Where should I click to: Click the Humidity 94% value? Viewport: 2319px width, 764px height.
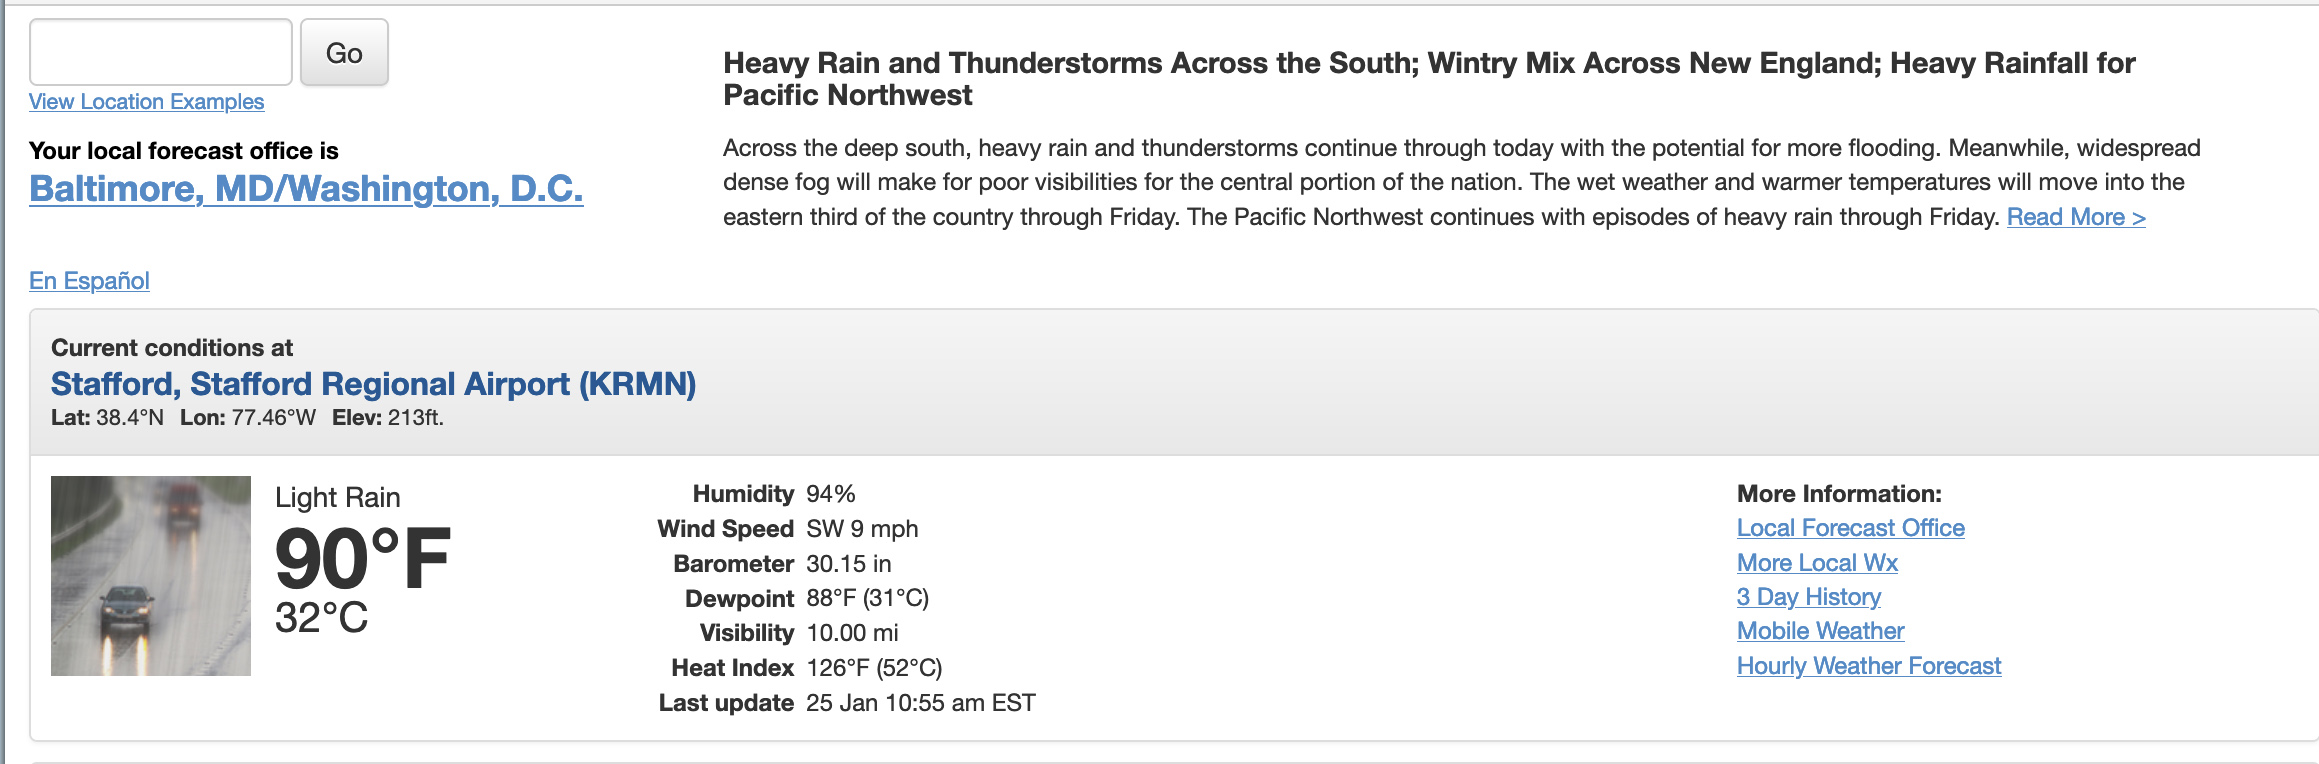tap(831, 494)
